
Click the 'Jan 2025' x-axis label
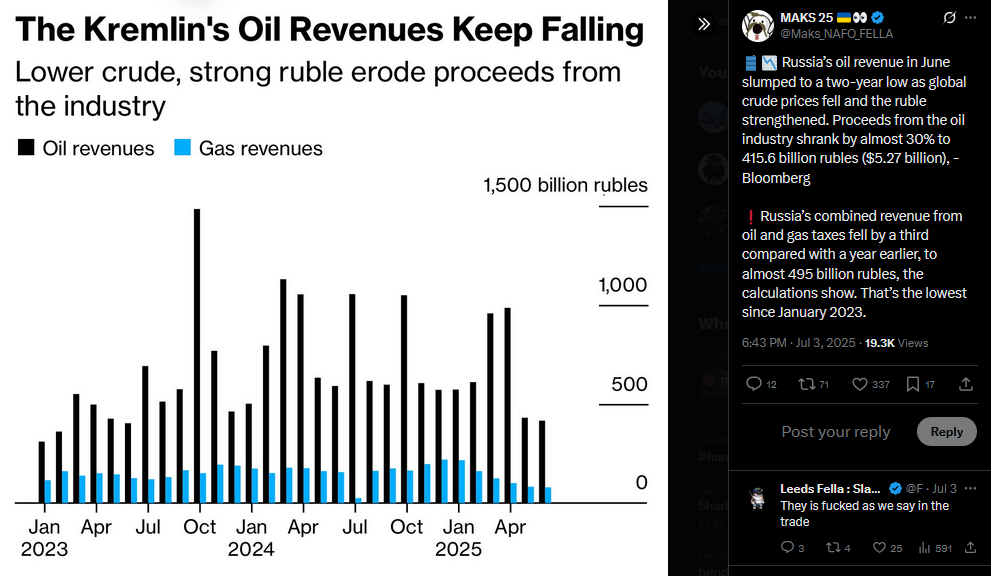tap(458, 537)
